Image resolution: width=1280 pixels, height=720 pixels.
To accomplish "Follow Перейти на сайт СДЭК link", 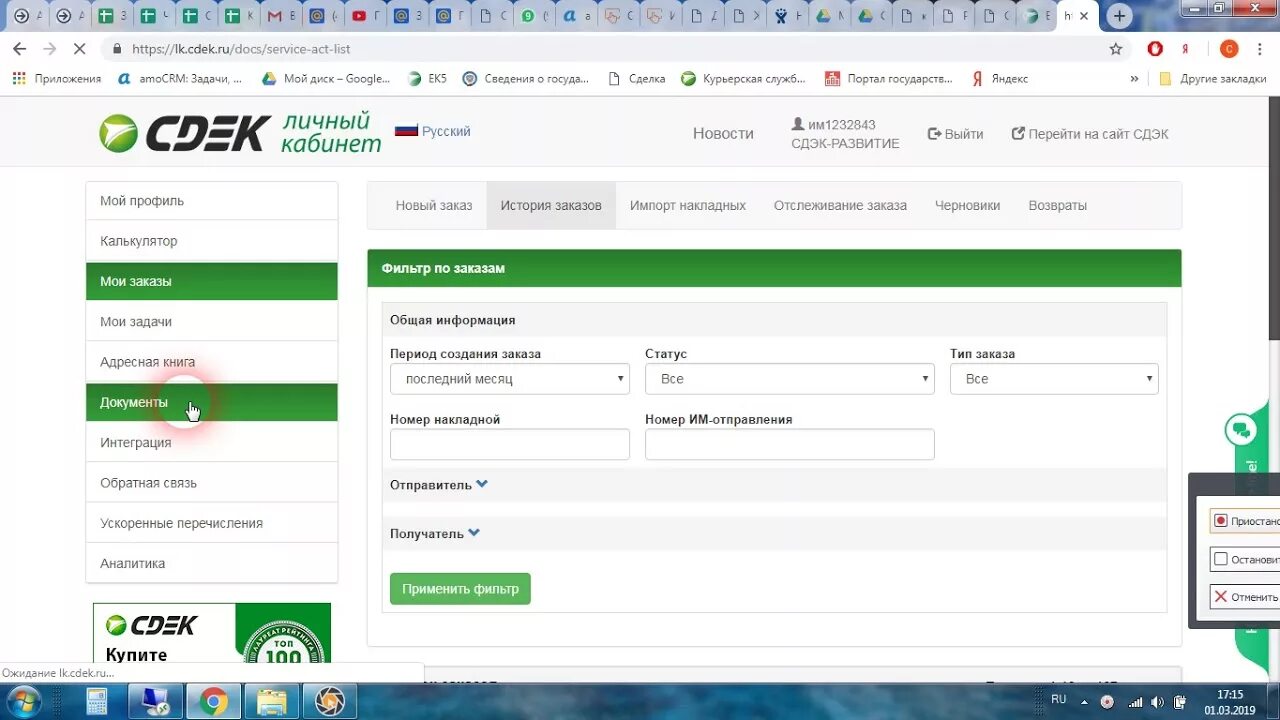I will [x=1090, y=133].
